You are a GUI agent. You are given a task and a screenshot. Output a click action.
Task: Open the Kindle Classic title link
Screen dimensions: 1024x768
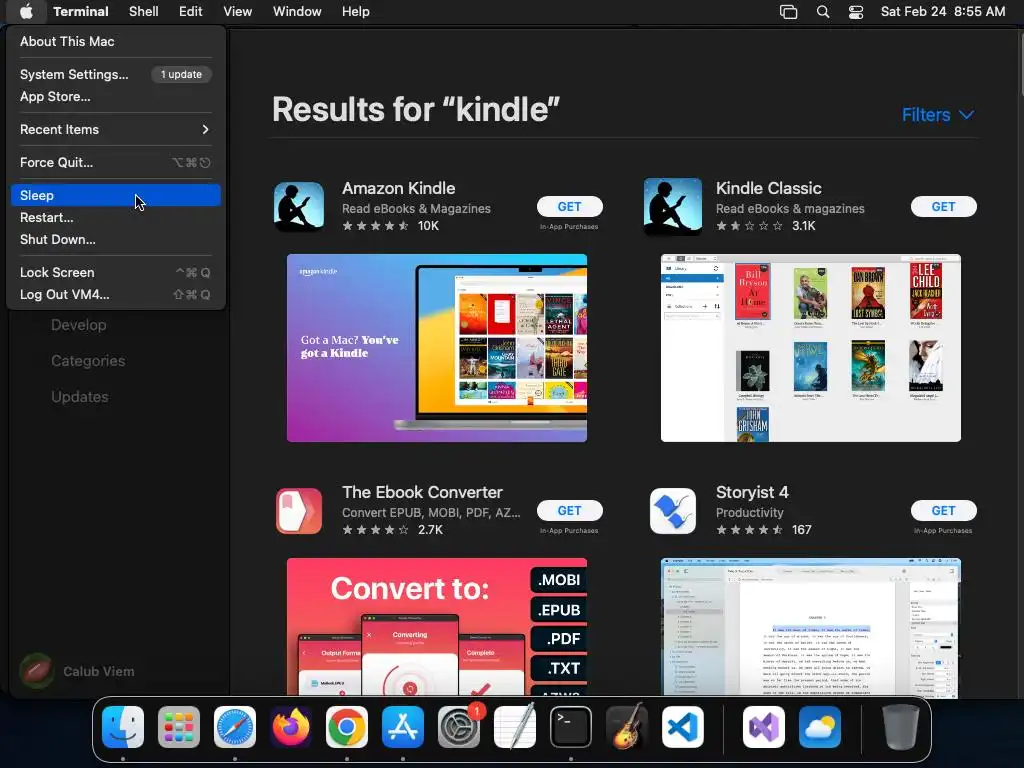769,188
